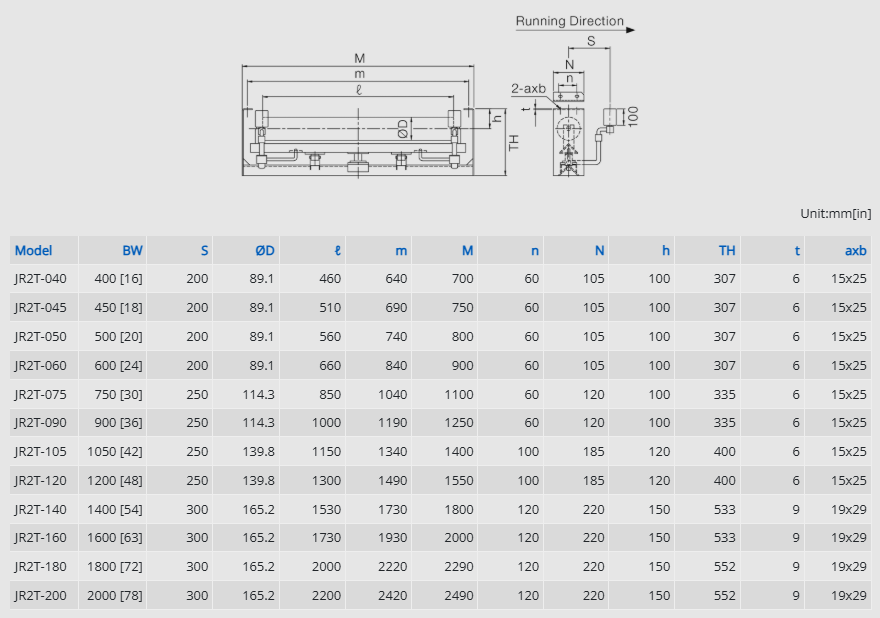Click the Model column header

[33, 250]
